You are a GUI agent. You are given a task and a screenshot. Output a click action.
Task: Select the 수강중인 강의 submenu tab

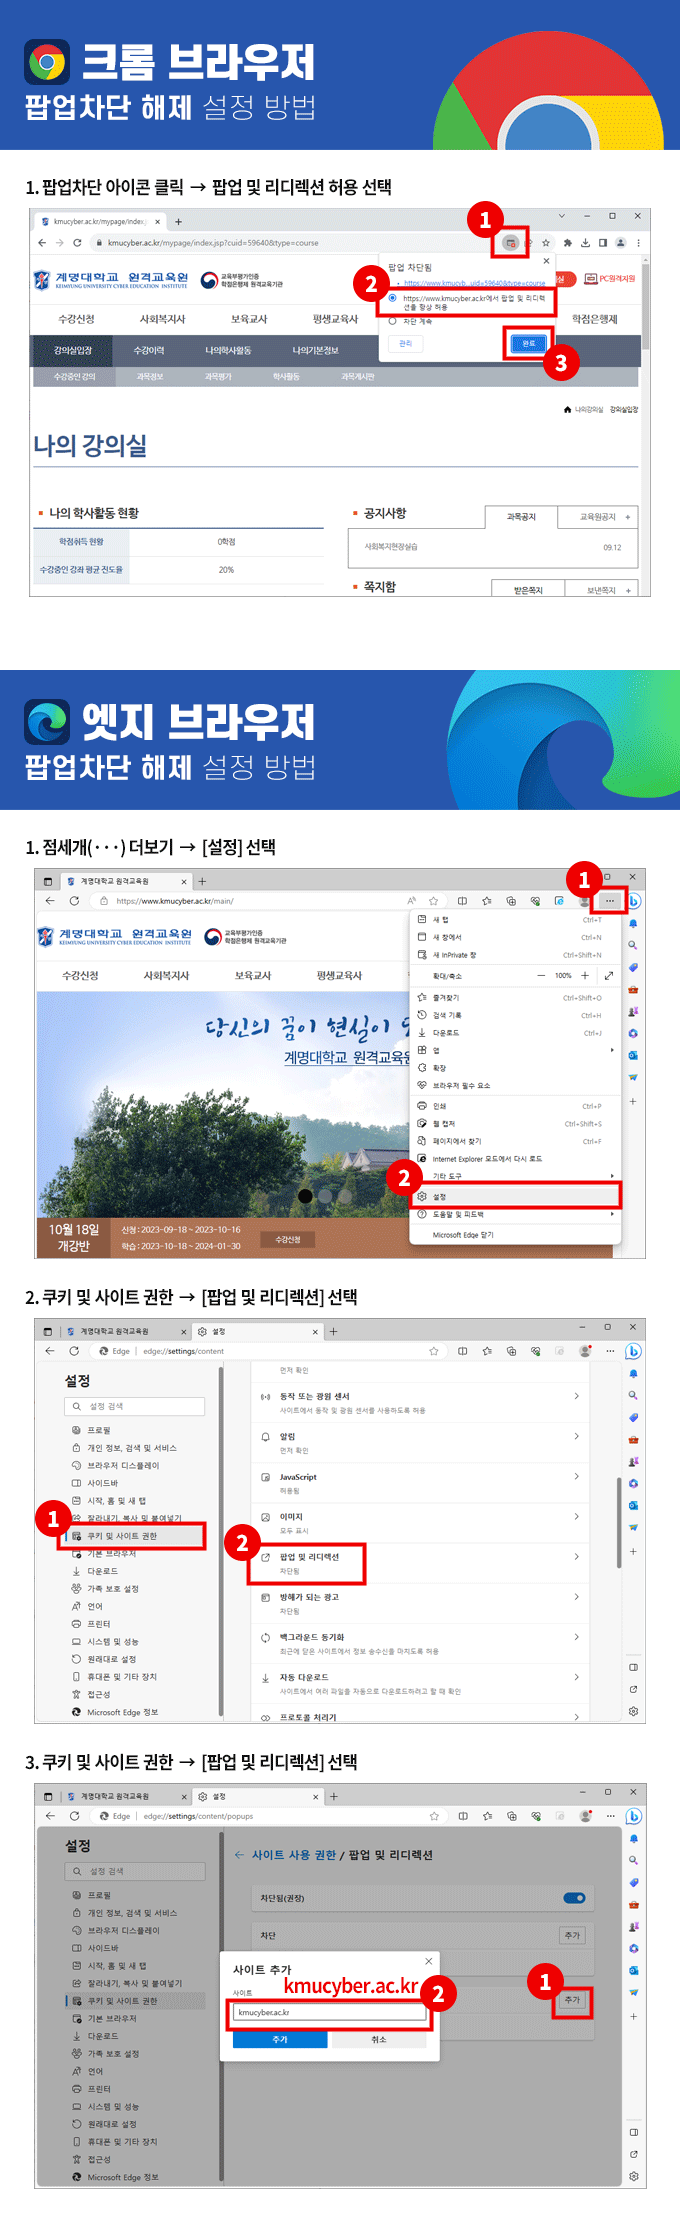tap(75, 377)
